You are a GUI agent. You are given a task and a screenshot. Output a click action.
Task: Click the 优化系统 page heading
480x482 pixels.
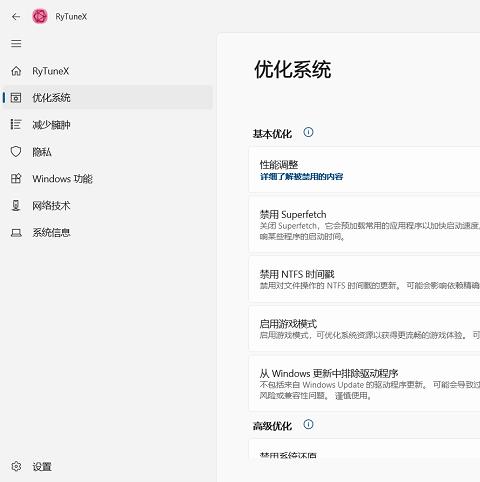click(293, 69)
